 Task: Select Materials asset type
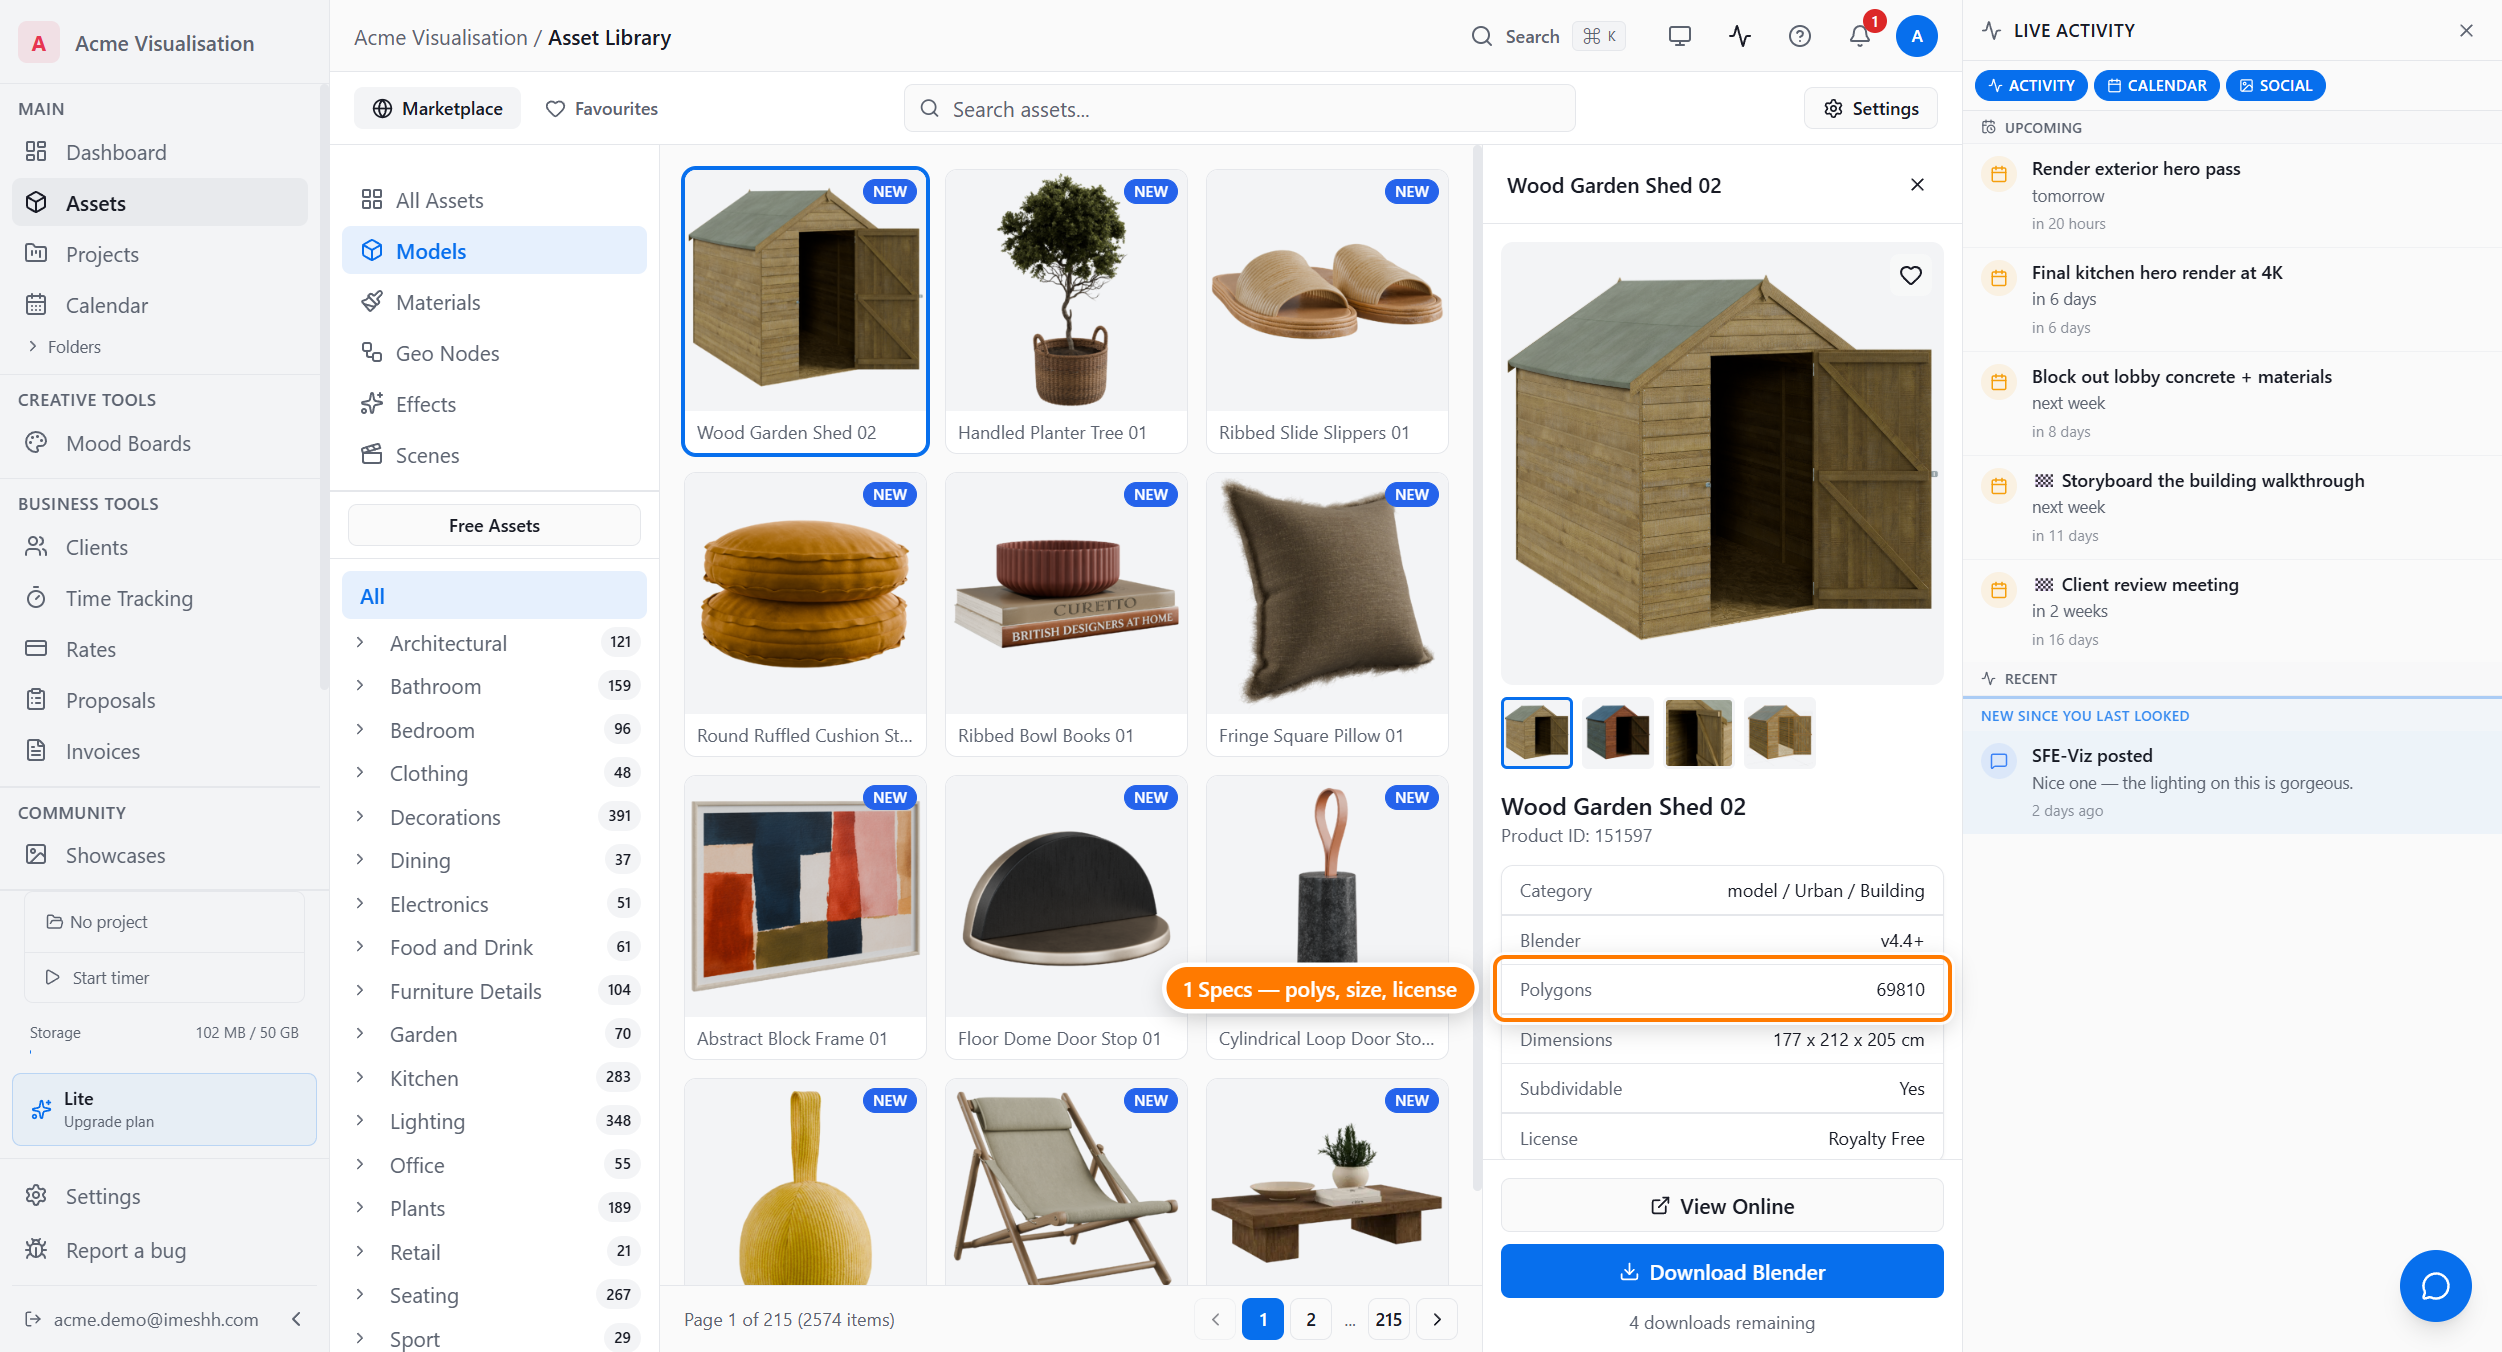click(x=494, y=302)
